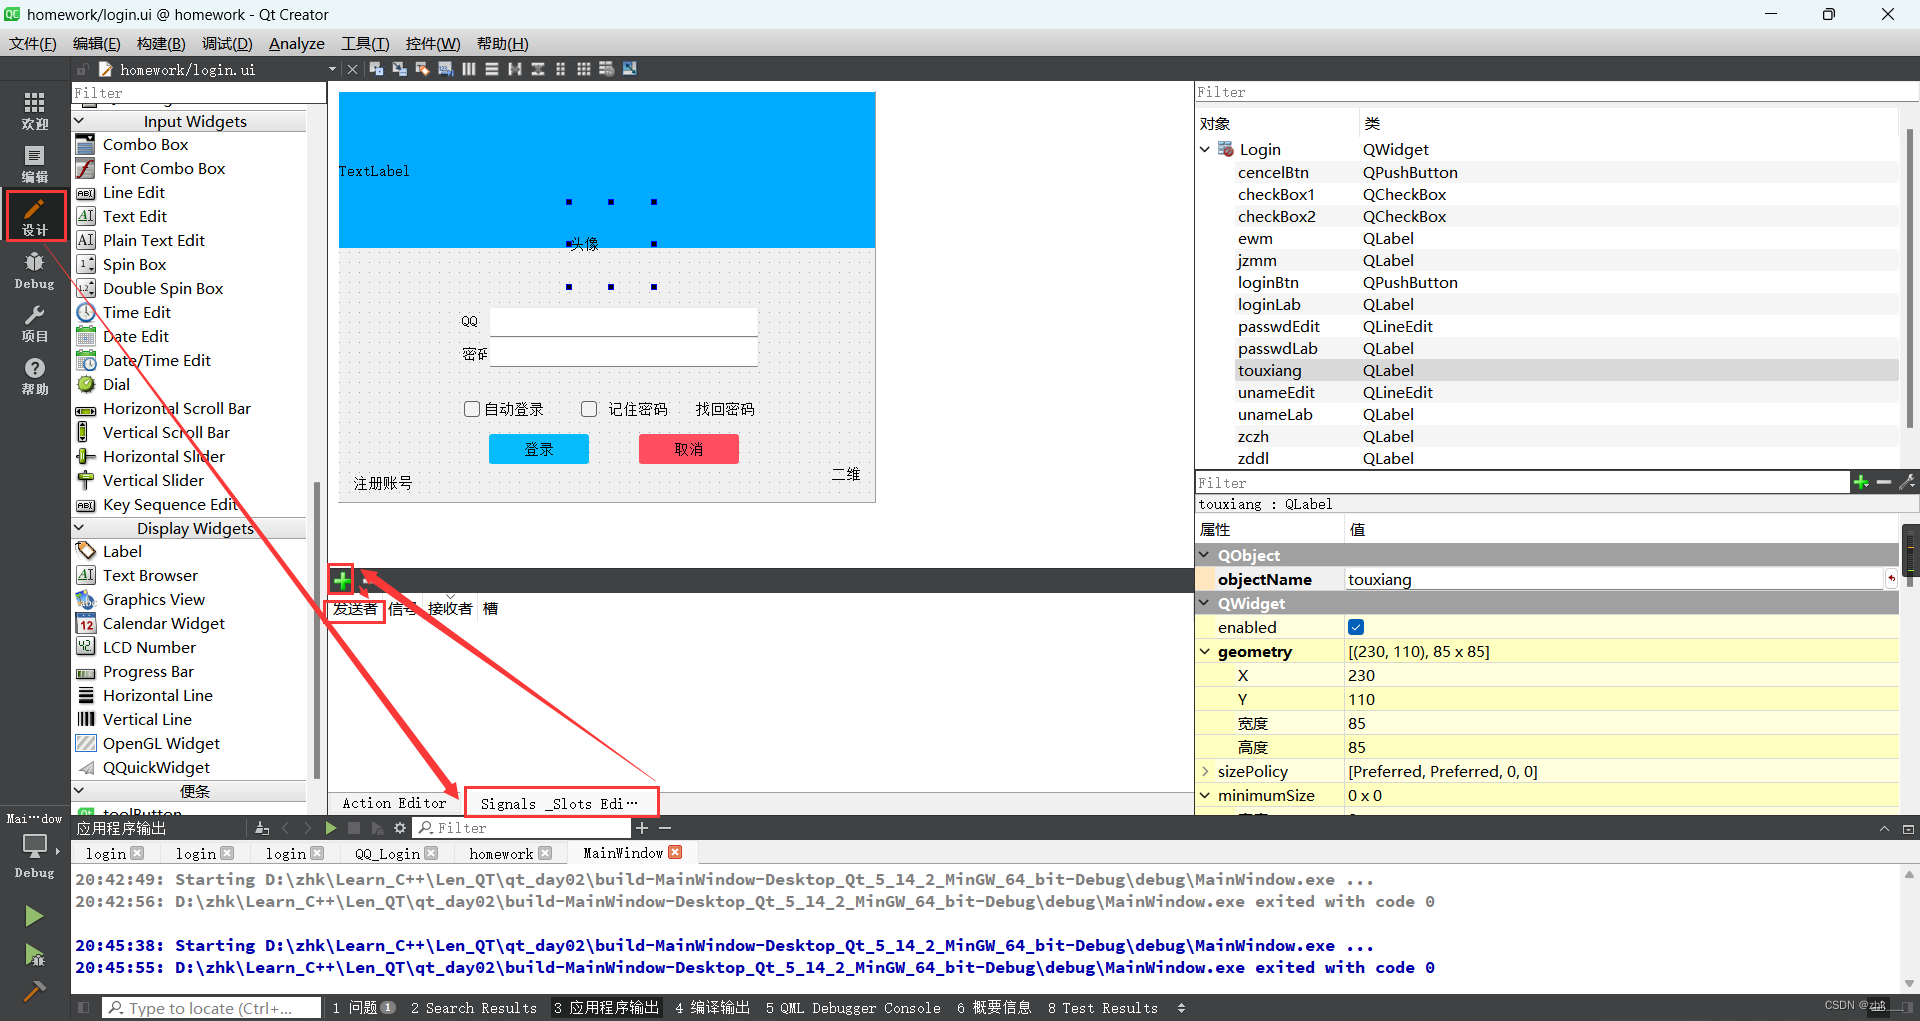Apply grid layout
The height and width of the screenshot is (1021, 1920).
[x=583, y=69]
